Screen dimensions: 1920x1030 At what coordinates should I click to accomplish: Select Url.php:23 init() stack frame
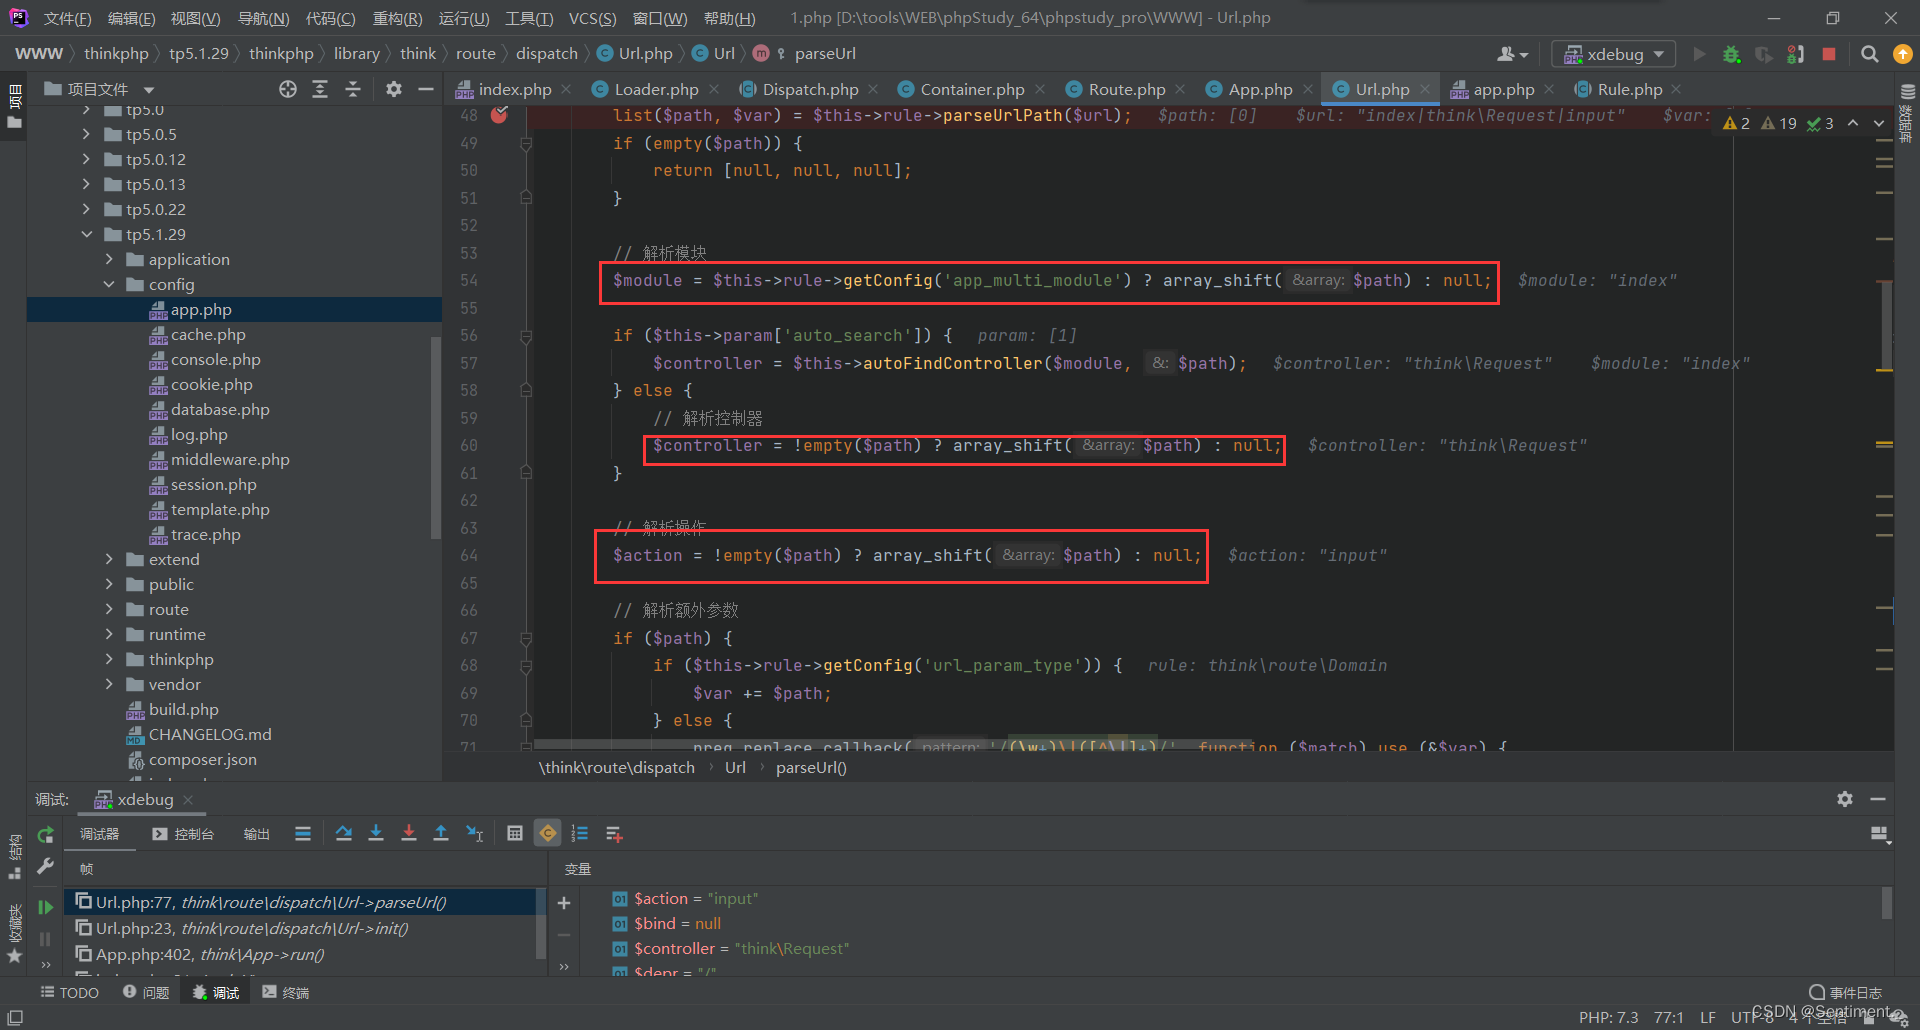[x=251, y=928]
